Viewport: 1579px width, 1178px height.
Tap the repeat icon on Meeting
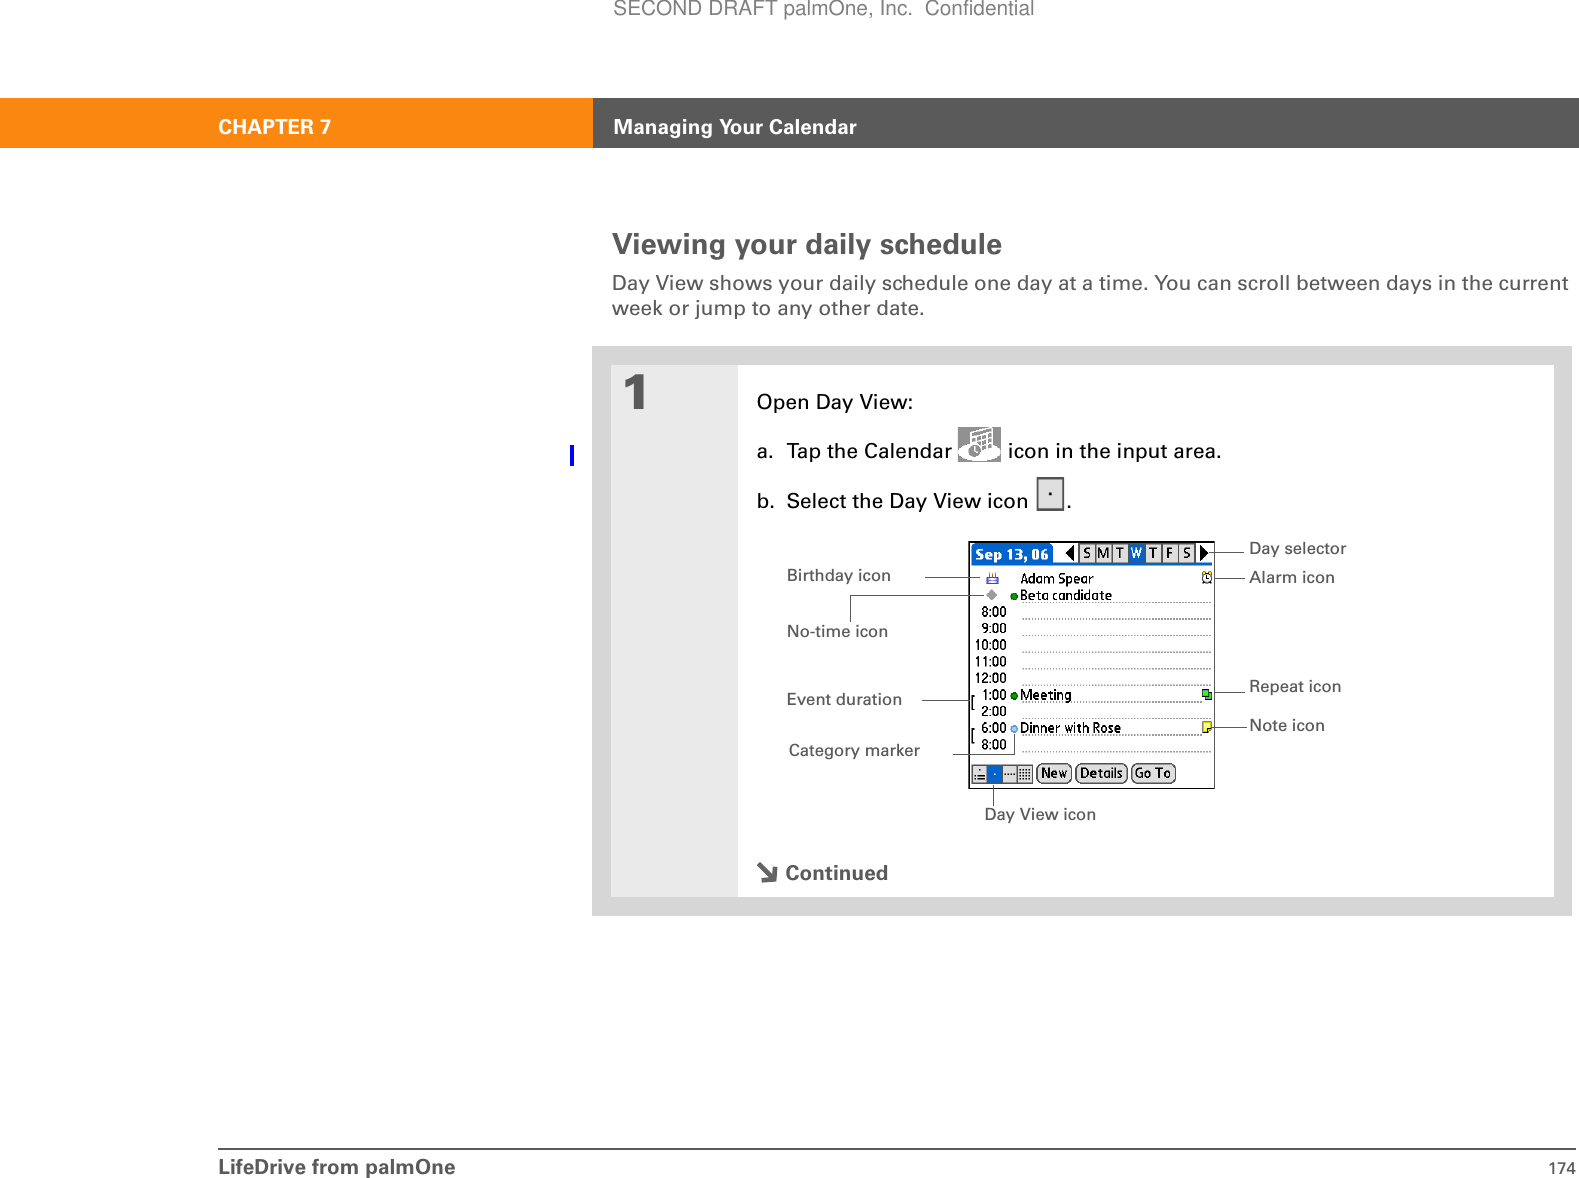pyautogui.click(x=1207, y=694)
